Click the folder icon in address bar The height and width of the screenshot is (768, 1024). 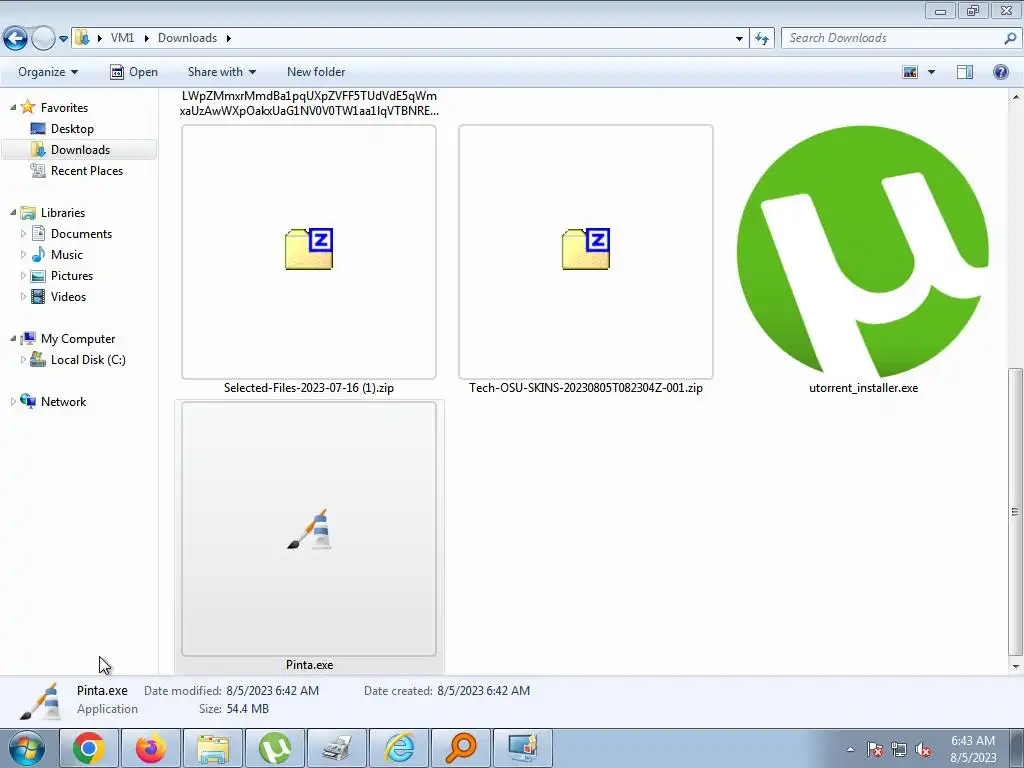(x=82, y=38)
